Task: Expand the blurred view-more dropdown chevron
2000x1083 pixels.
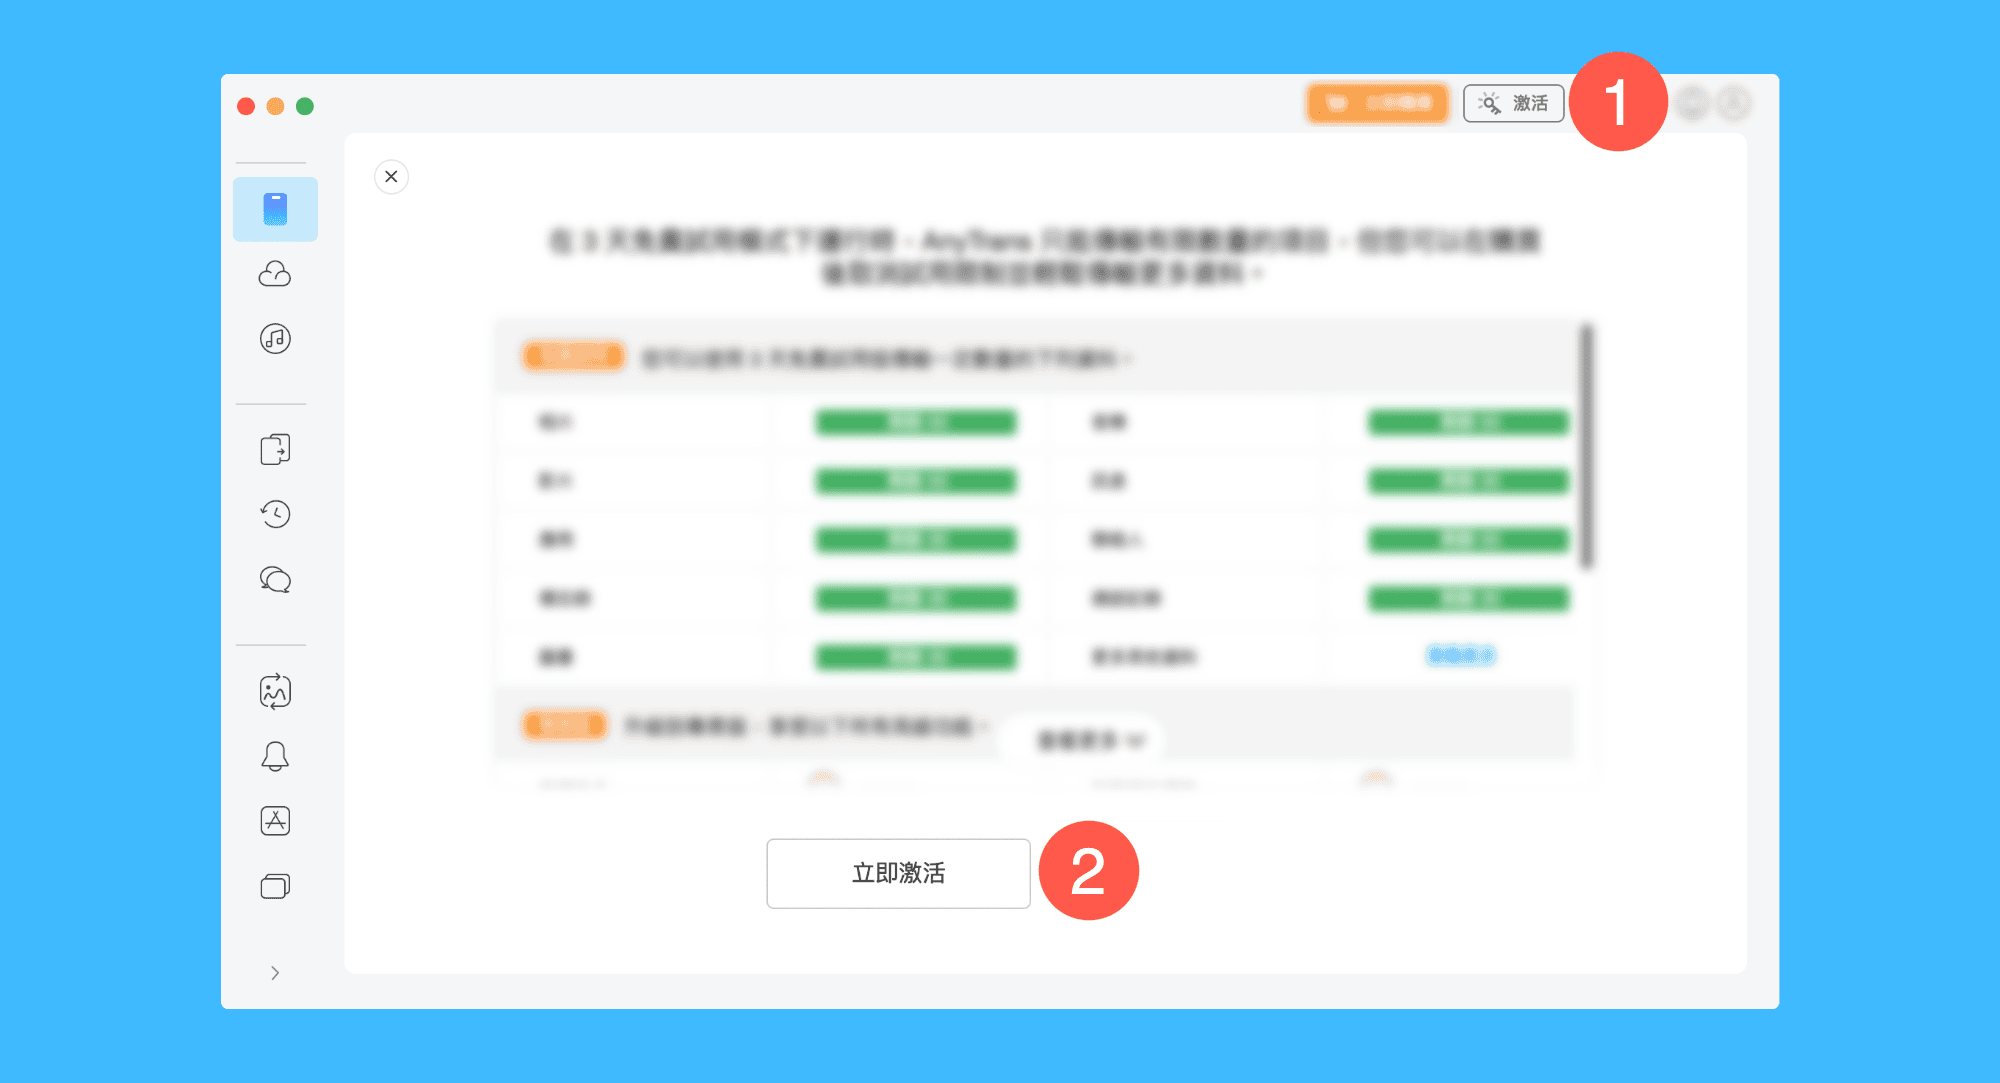Action: 1134,741
